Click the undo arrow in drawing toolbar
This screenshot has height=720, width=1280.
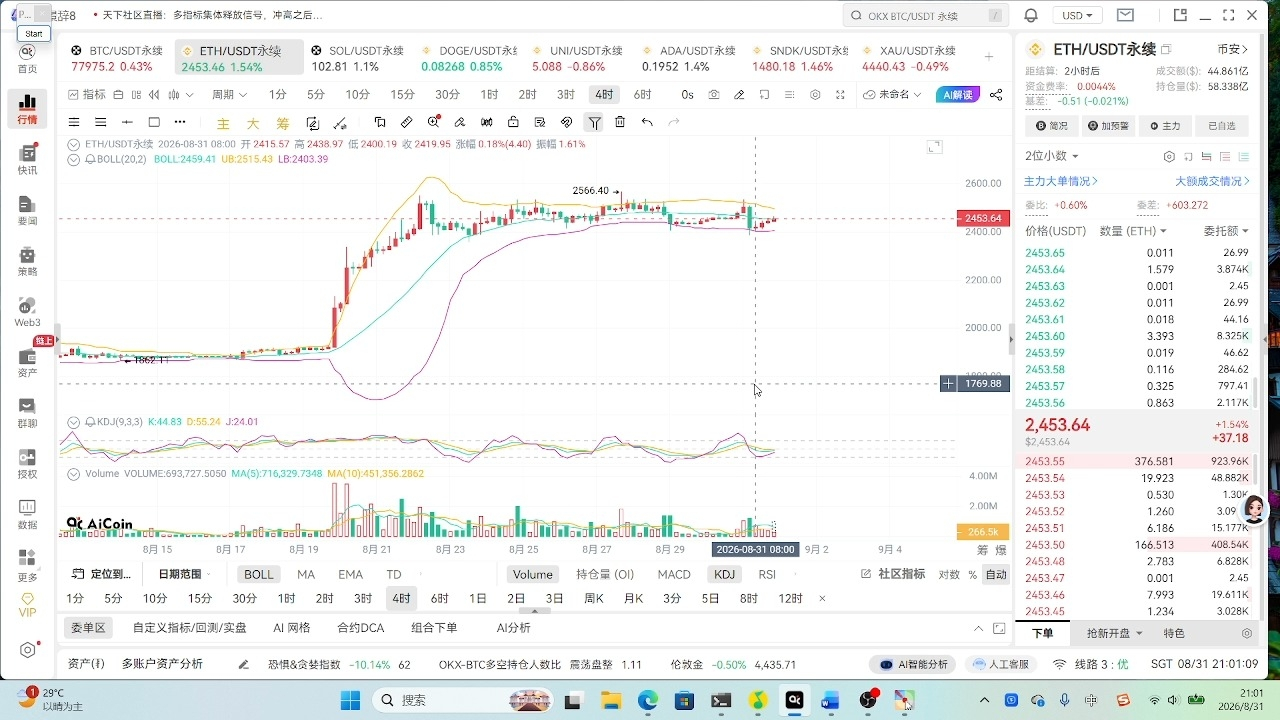point(647,122)
